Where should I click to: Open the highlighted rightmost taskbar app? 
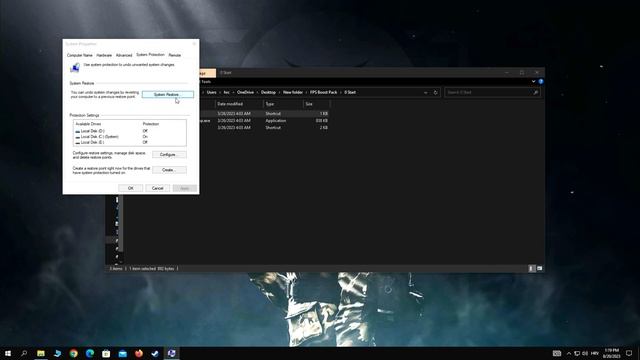pyautogui.click(x=171, y=353)
